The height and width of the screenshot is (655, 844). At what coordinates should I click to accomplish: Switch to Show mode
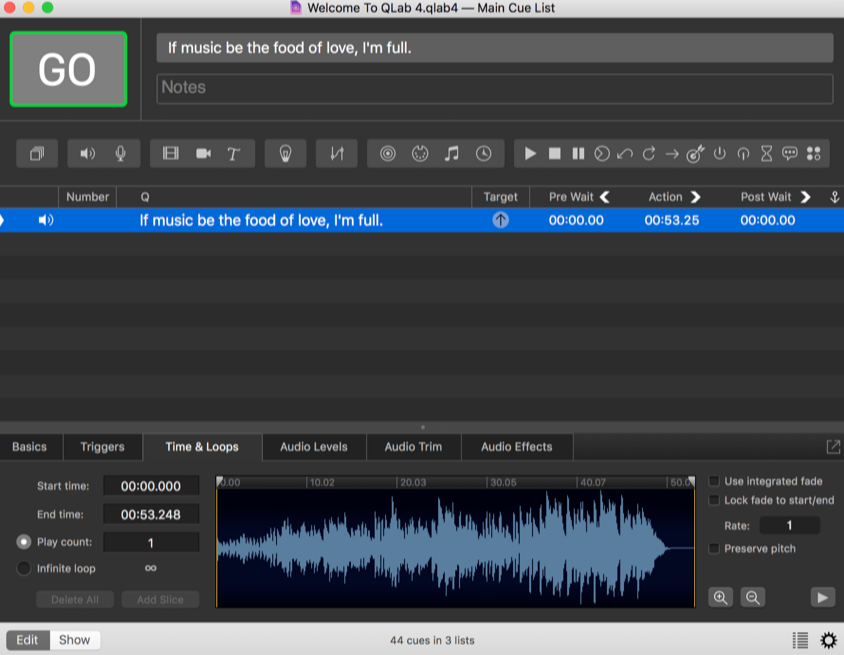click(74, 640)
